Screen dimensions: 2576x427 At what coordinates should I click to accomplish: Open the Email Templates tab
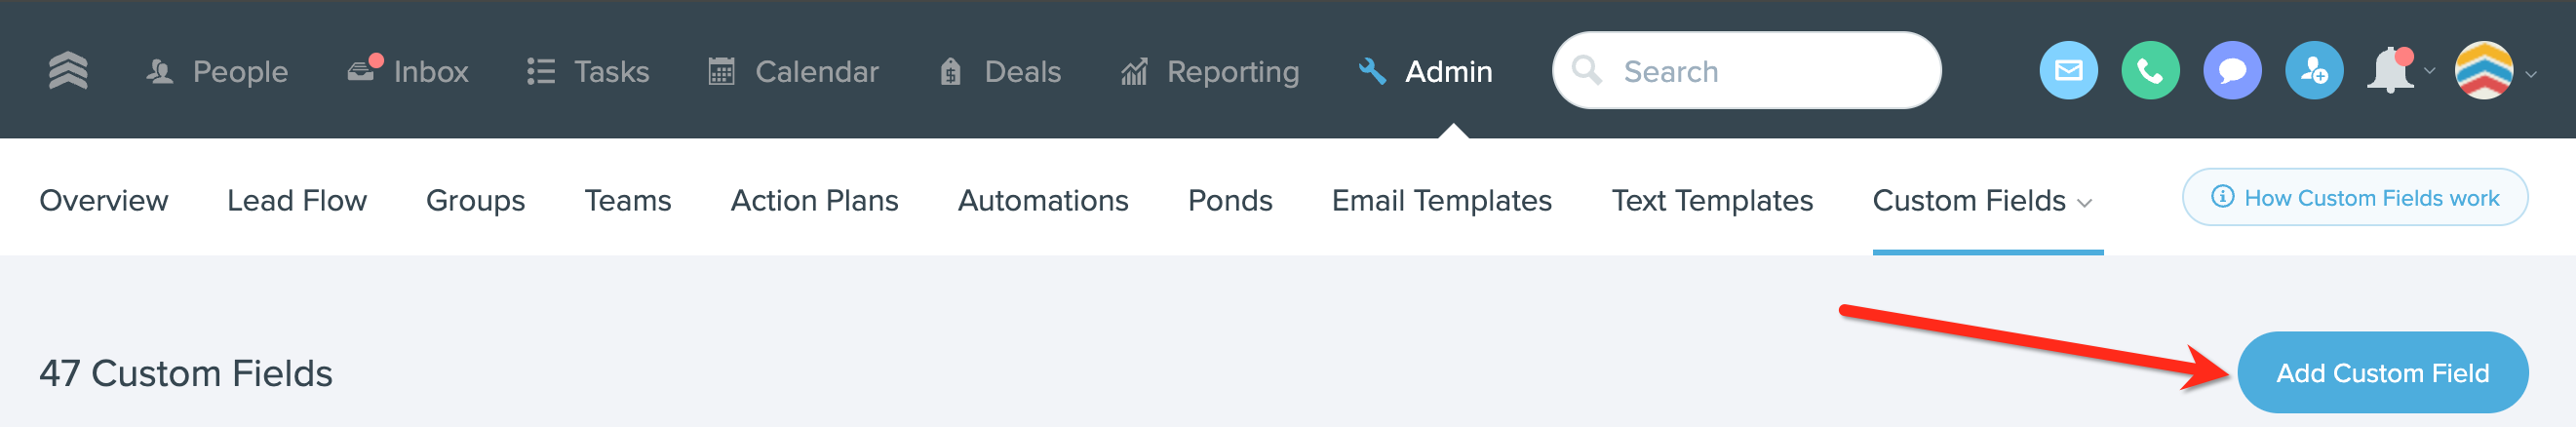coord(1441,201)
